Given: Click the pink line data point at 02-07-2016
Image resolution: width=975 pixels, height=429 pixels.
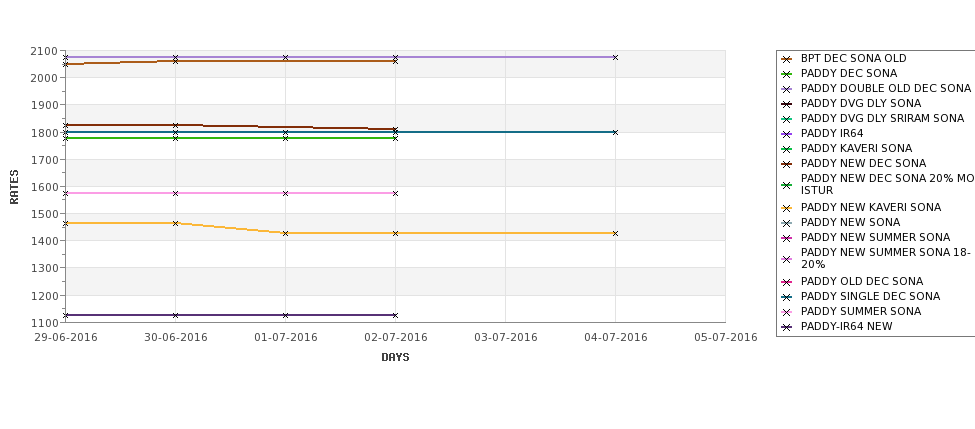Looking at the screenshot, I should coord(395,193).
